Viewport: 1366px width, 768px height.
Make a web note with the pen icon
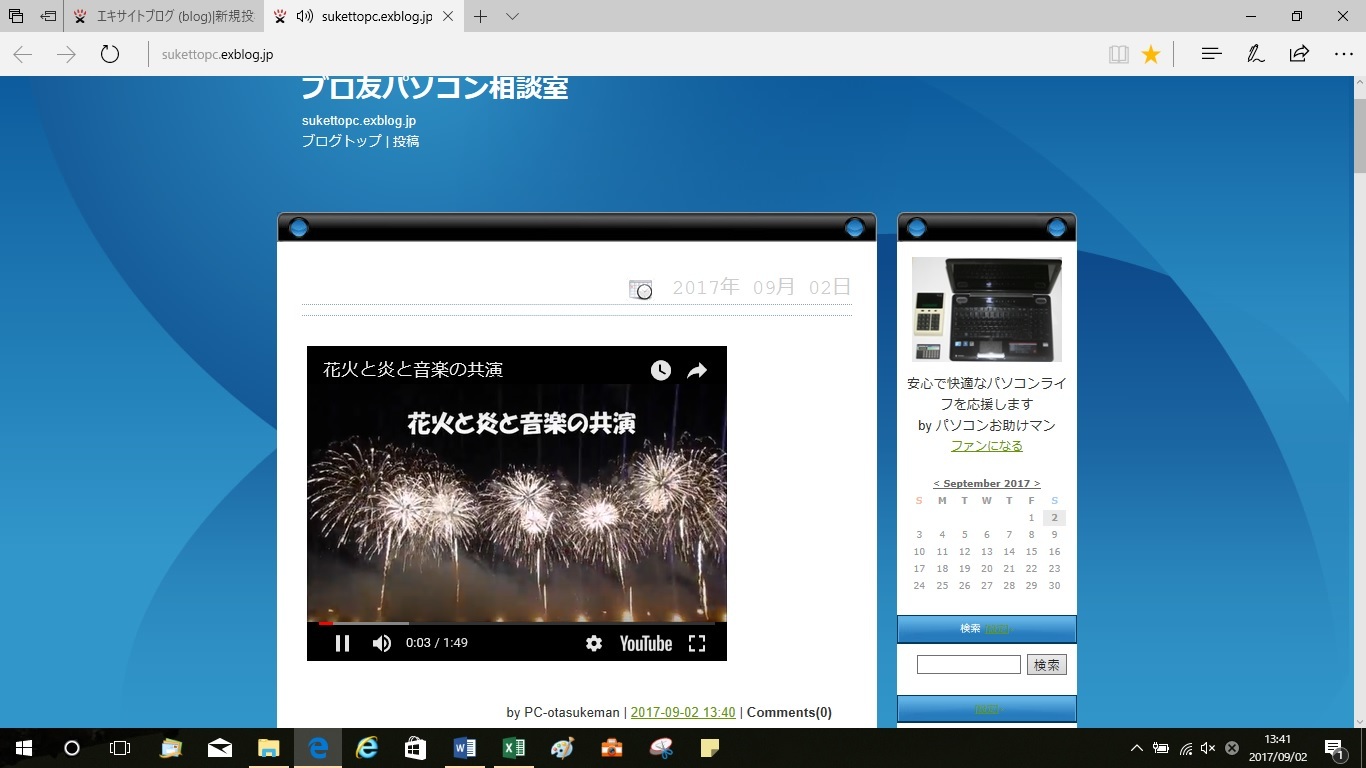click(x=1255, y=54)
